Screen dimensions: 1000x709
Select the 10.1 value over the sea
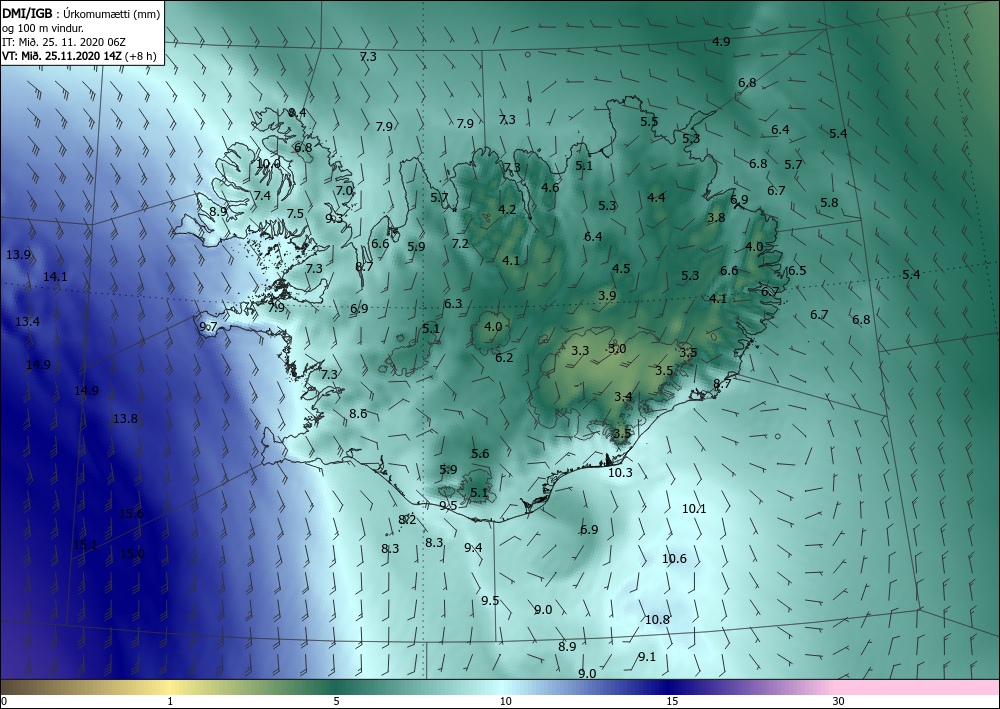(x=694, y=509)
